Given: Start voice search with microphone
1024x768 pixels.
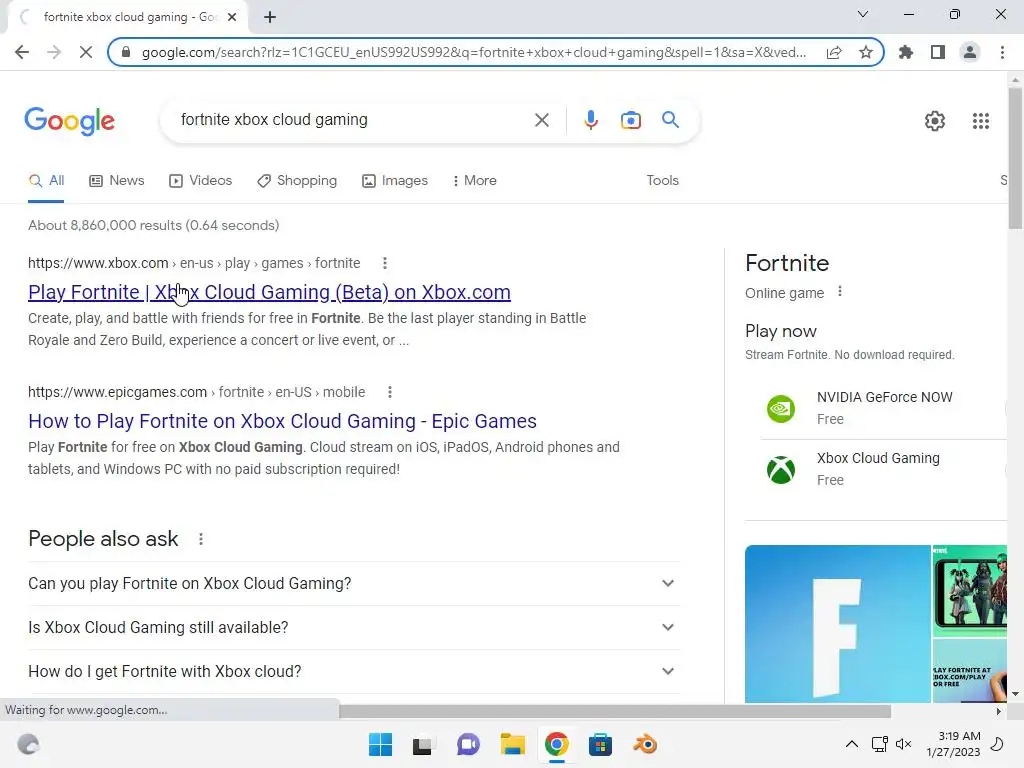Looking at the screenshot, I should [x=590, y=120].
